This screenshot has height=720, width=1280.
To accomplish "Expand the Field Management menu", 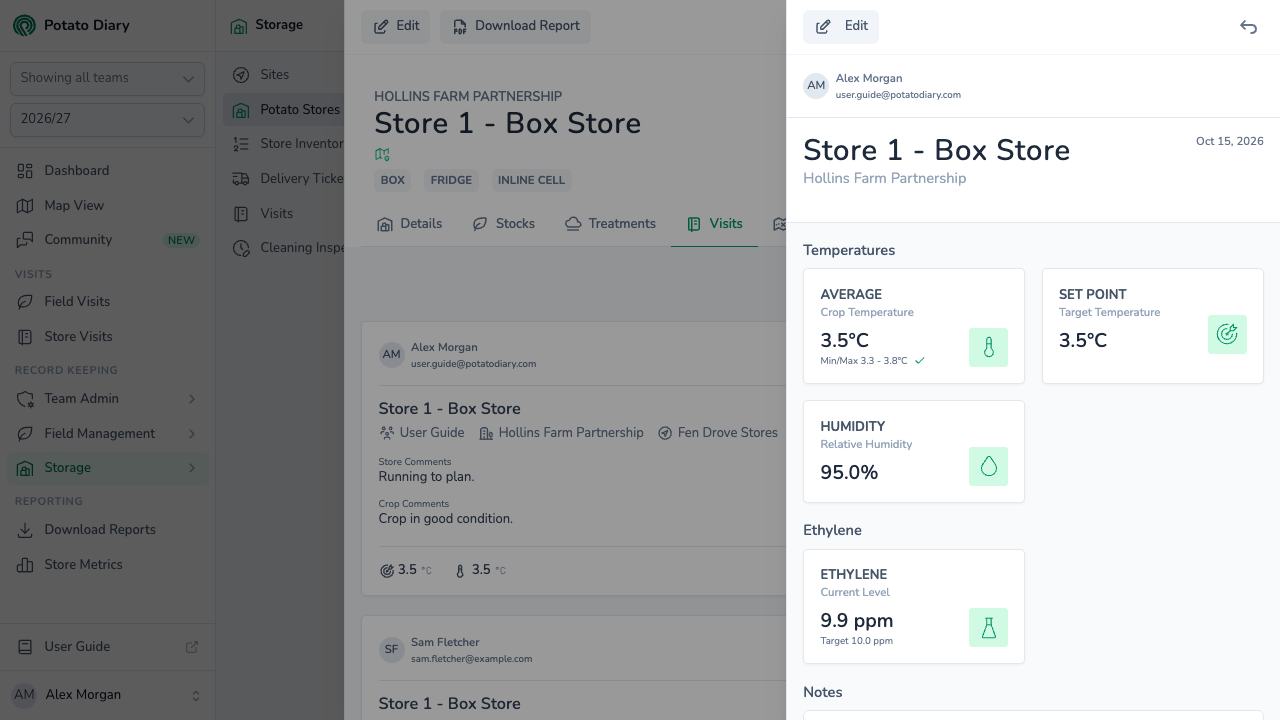I will click(x=107, y=434).
